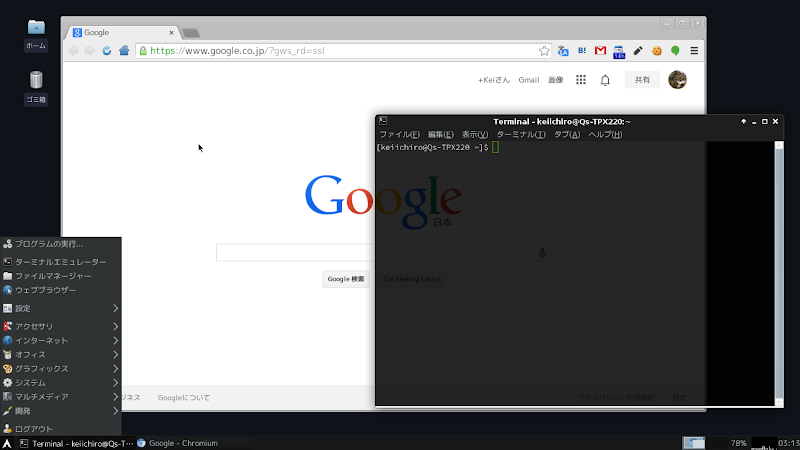Viewport: 800px width, 450px height.
Task: Open the pencil edit extension icon
Action: [x=638, y=51]
